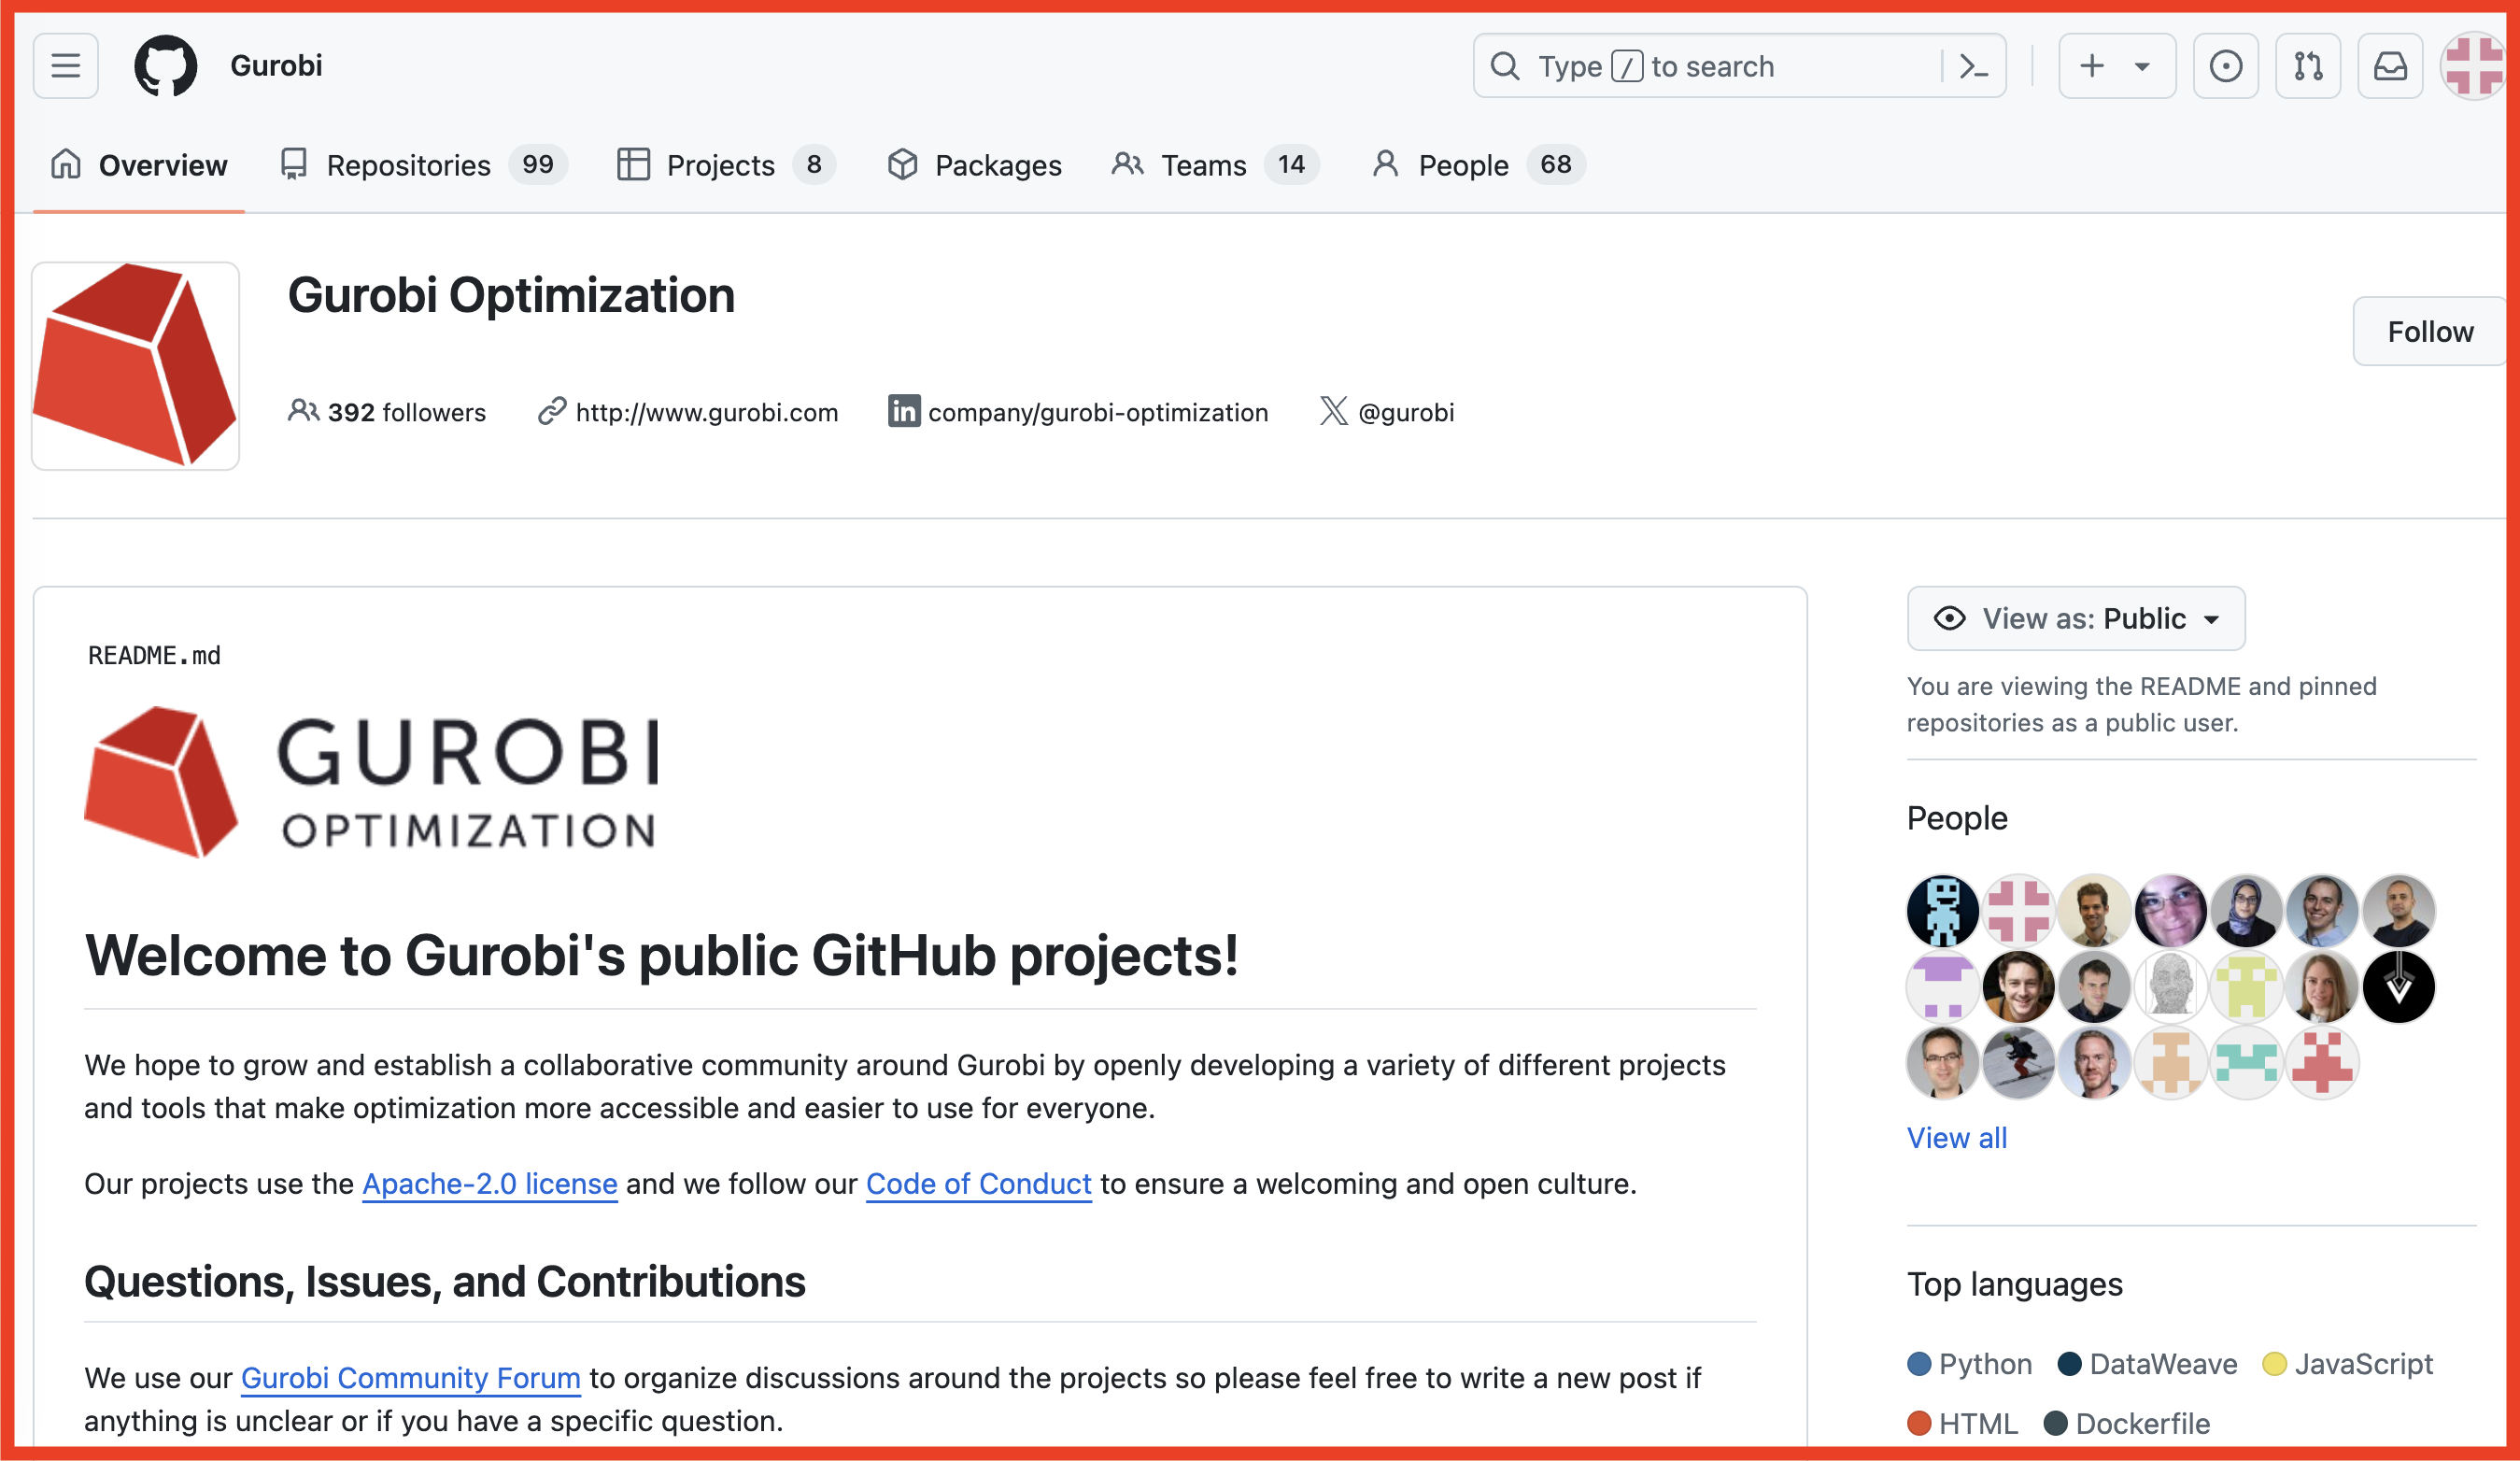The height and width of the screenshot is (1461, 2520).
Task: Click the Python language color dot
Action: coord(1919,1364)
